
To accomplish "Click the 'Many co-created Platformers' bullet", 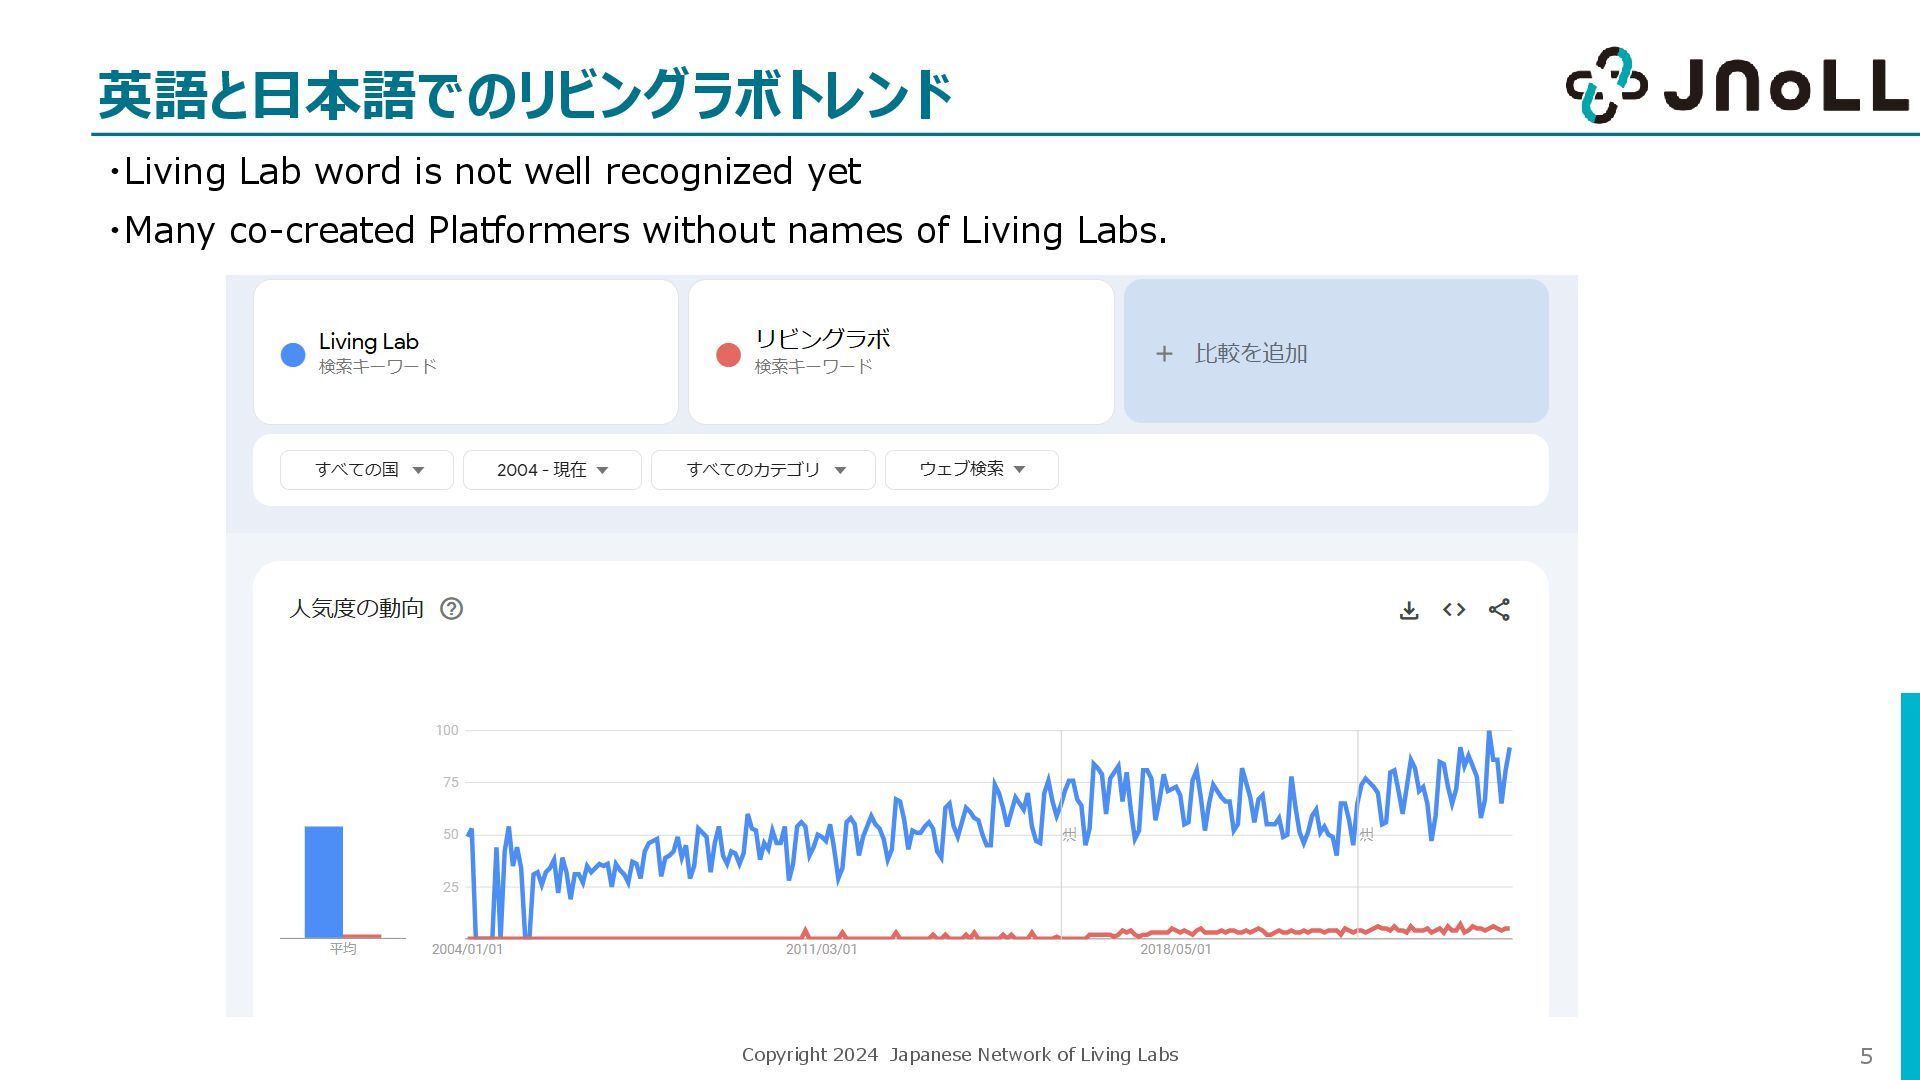I will [638, 231].
